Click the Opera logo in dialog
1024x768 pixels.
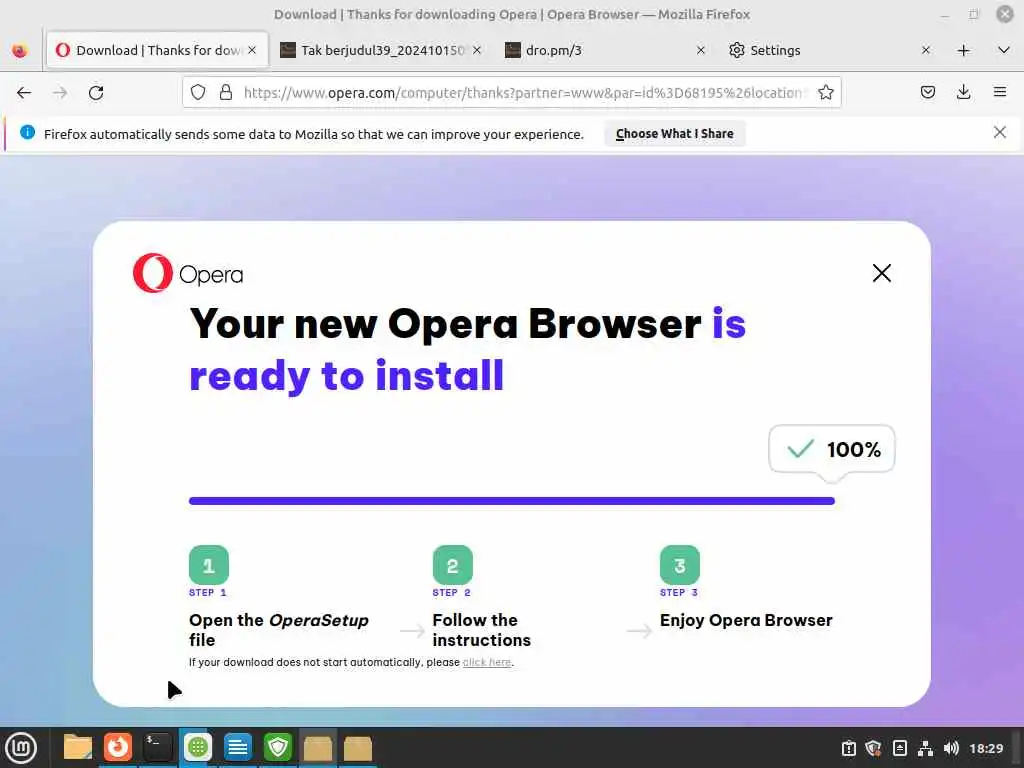coord(188,273)
